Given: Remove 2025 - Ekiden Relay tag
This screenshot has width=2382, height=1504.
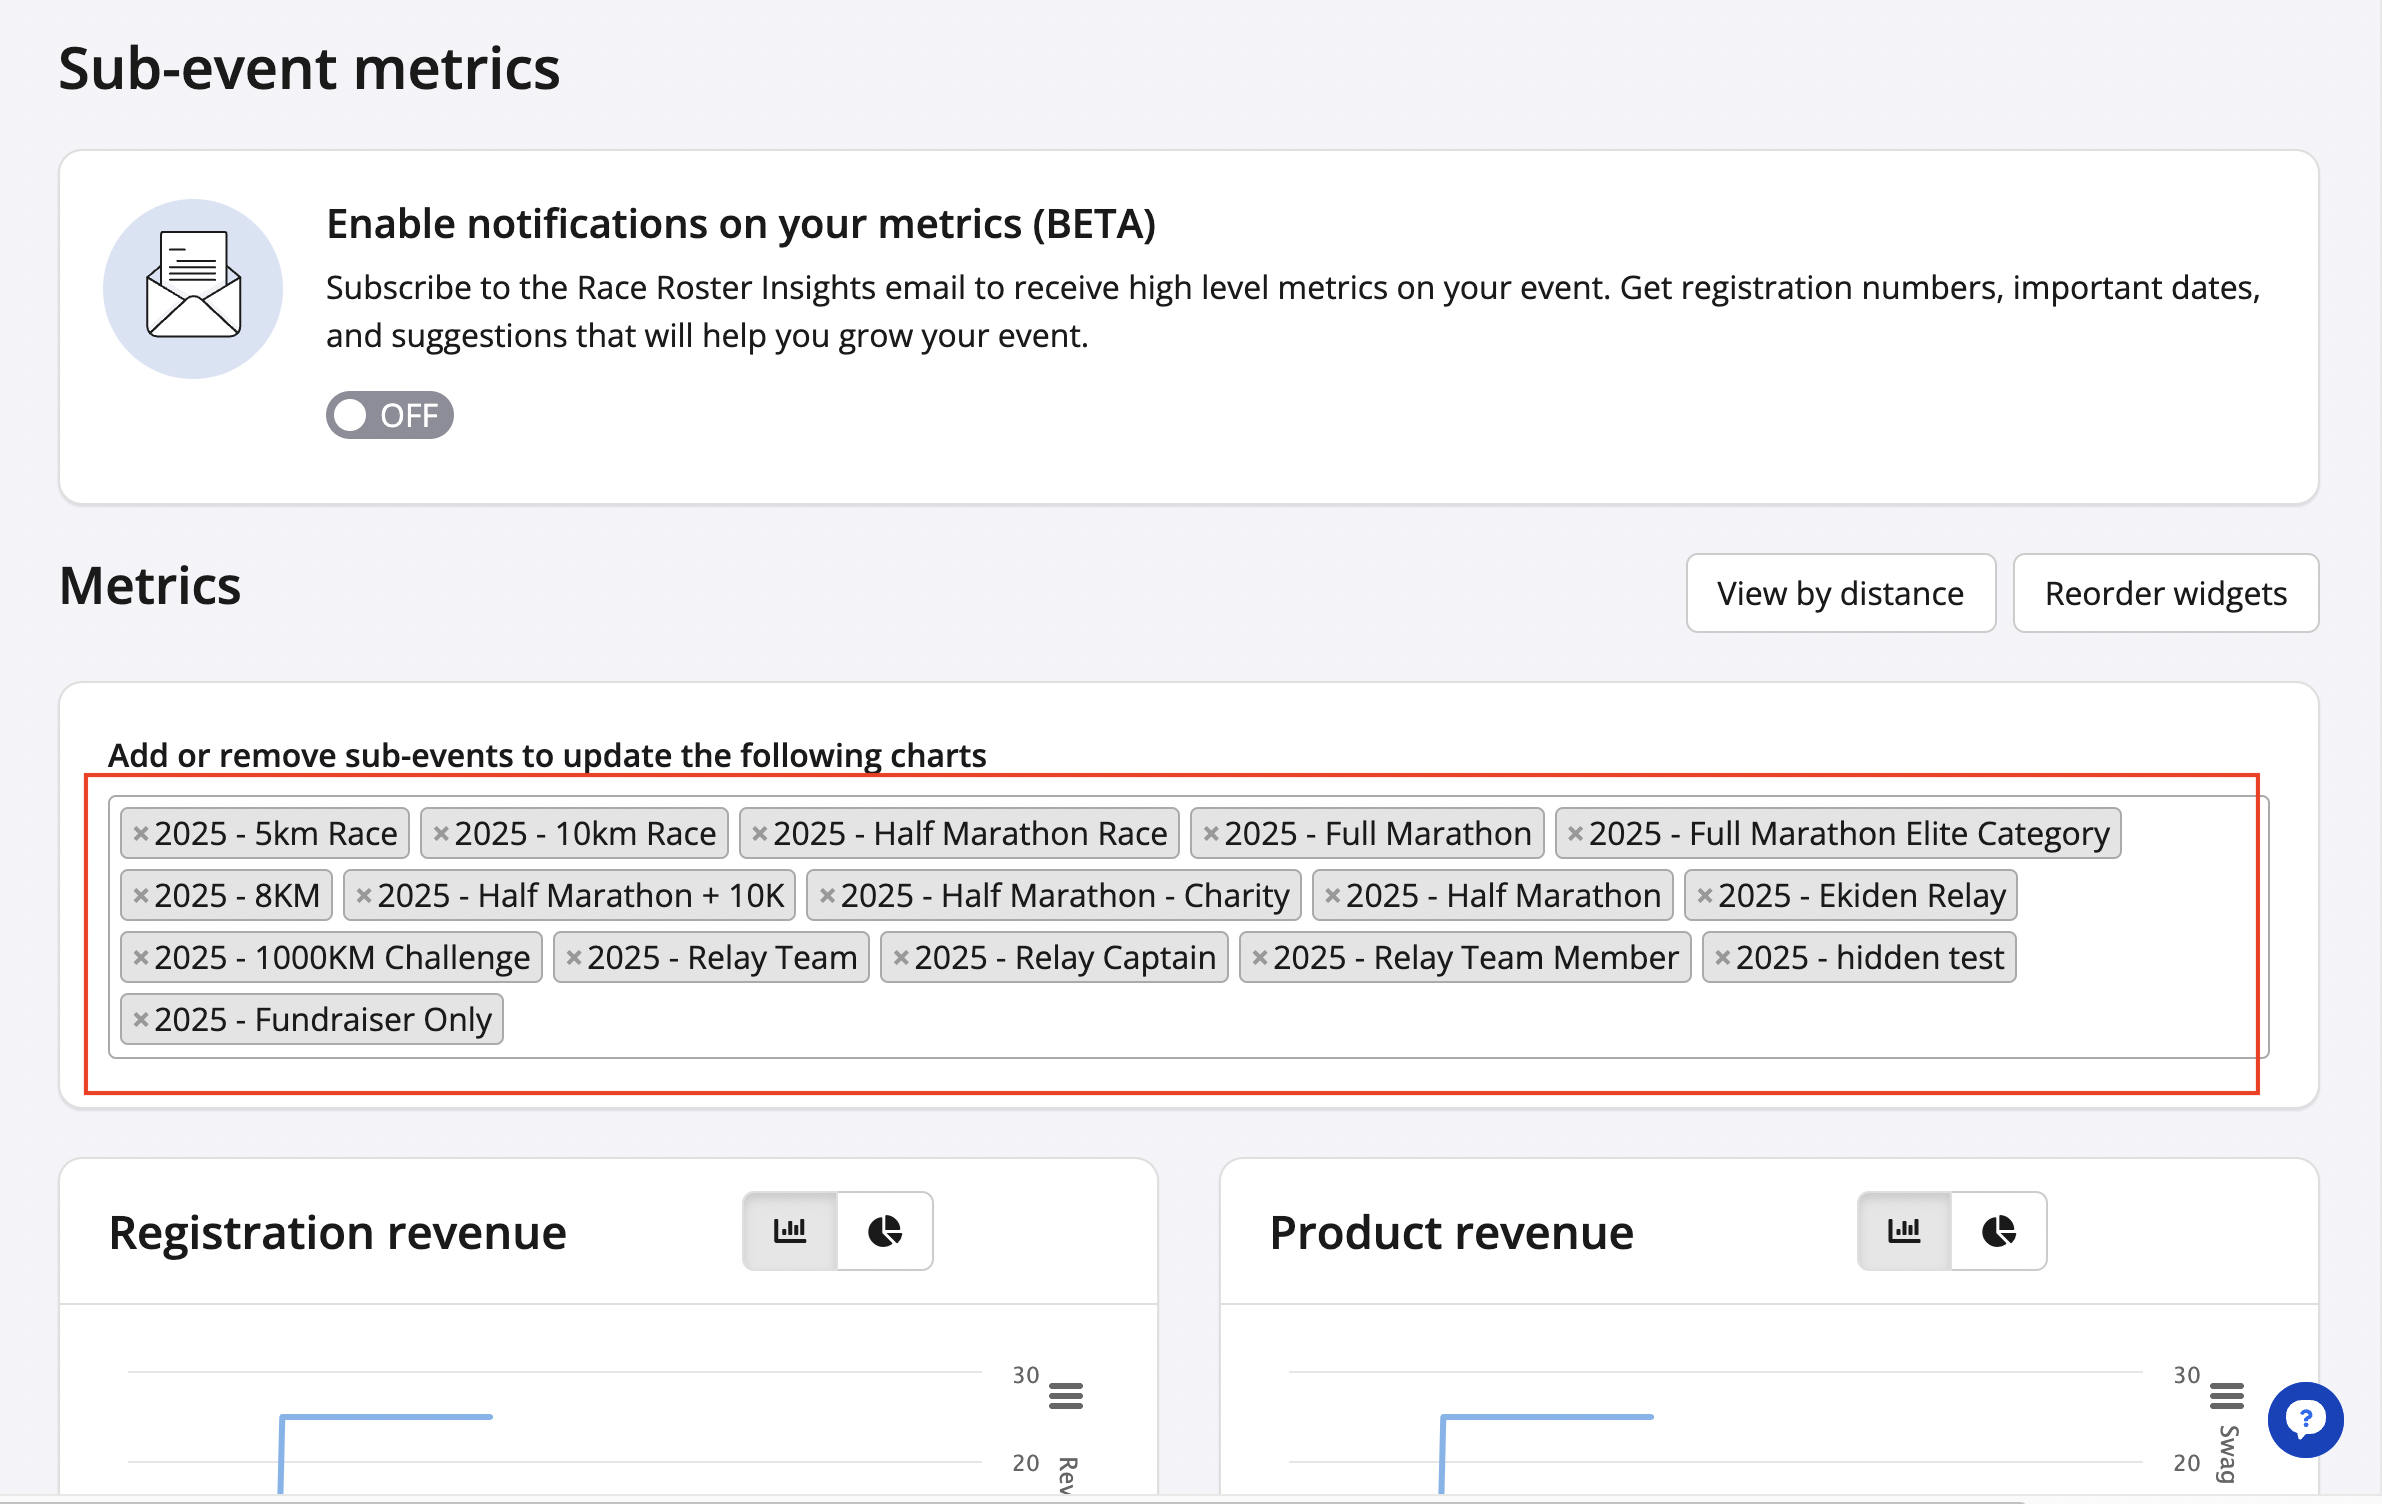Looking at the screenshot, I should point(1704,895).
